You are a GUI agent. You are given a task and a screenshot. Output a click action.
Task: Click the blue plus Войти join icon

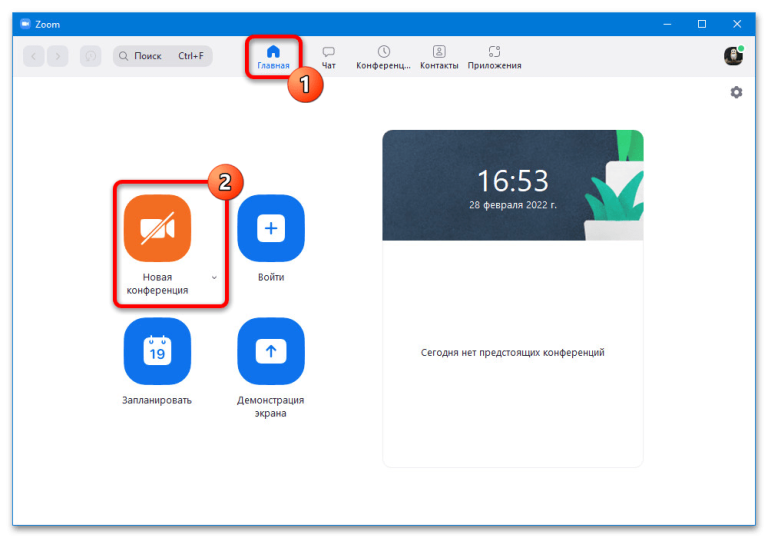click(x=271, y=228)
